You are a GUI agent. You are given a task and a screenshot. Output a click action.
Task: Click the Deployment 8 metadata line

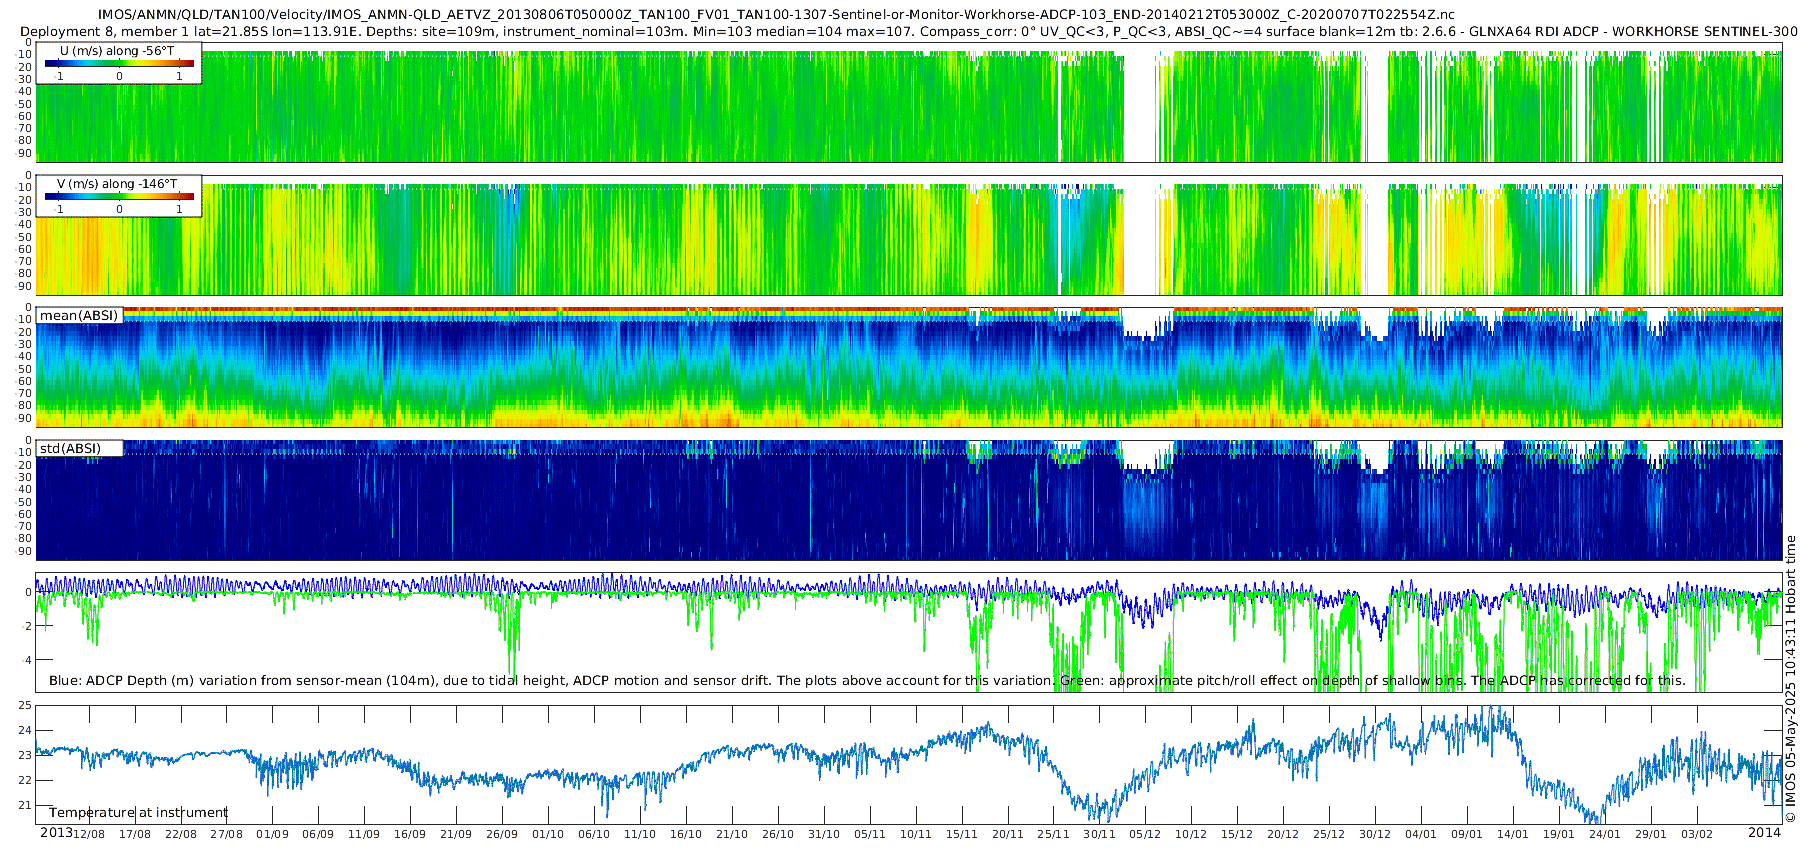tap(908, 32)
